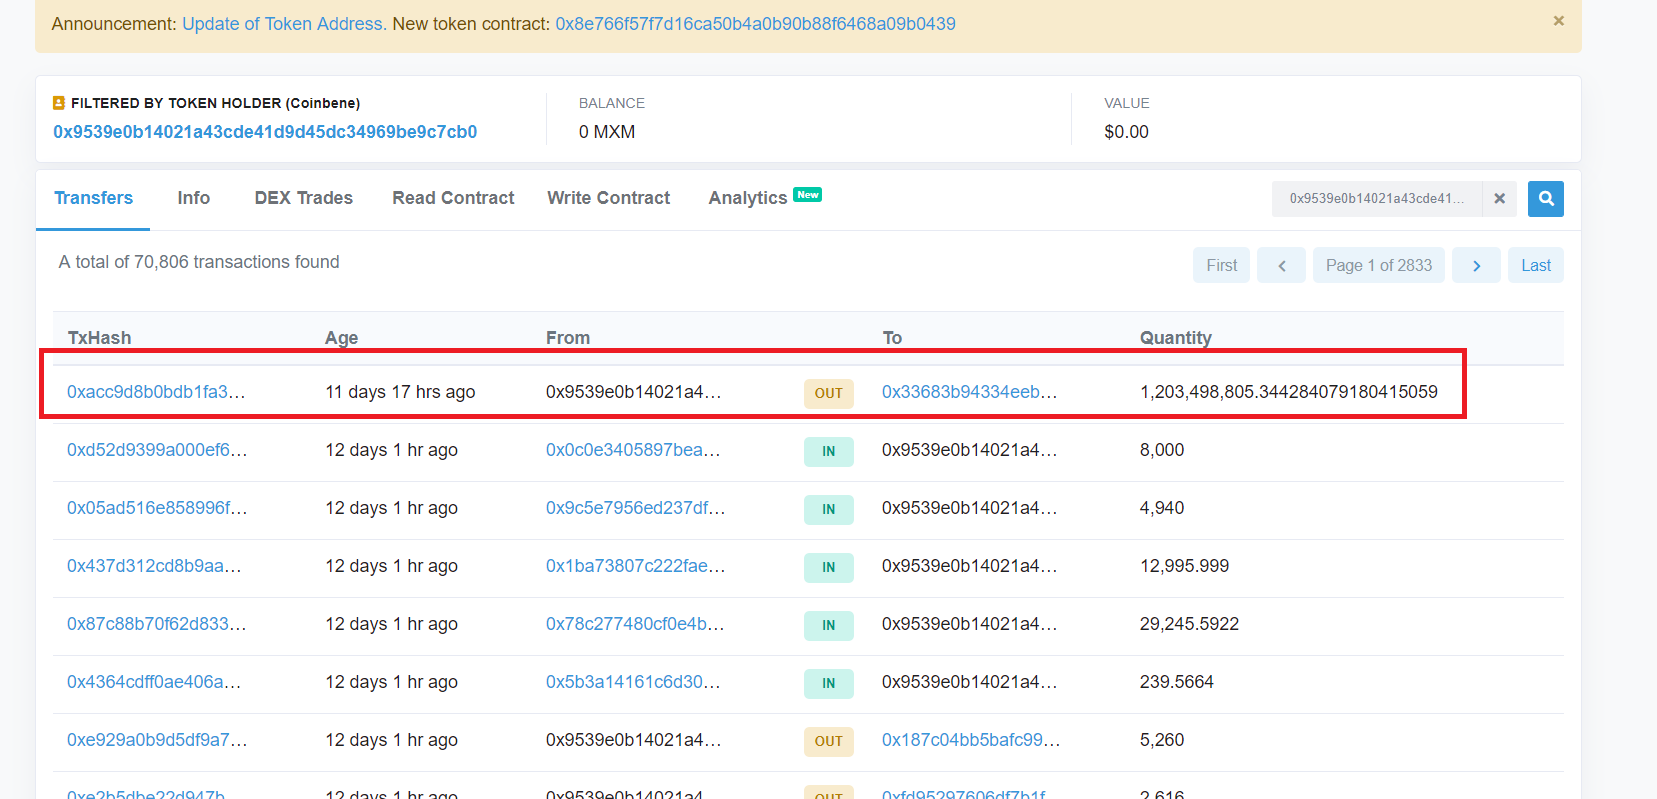
Task: Click the IN badge in the 239.5664 row
Action: click(x=829, y=683)
